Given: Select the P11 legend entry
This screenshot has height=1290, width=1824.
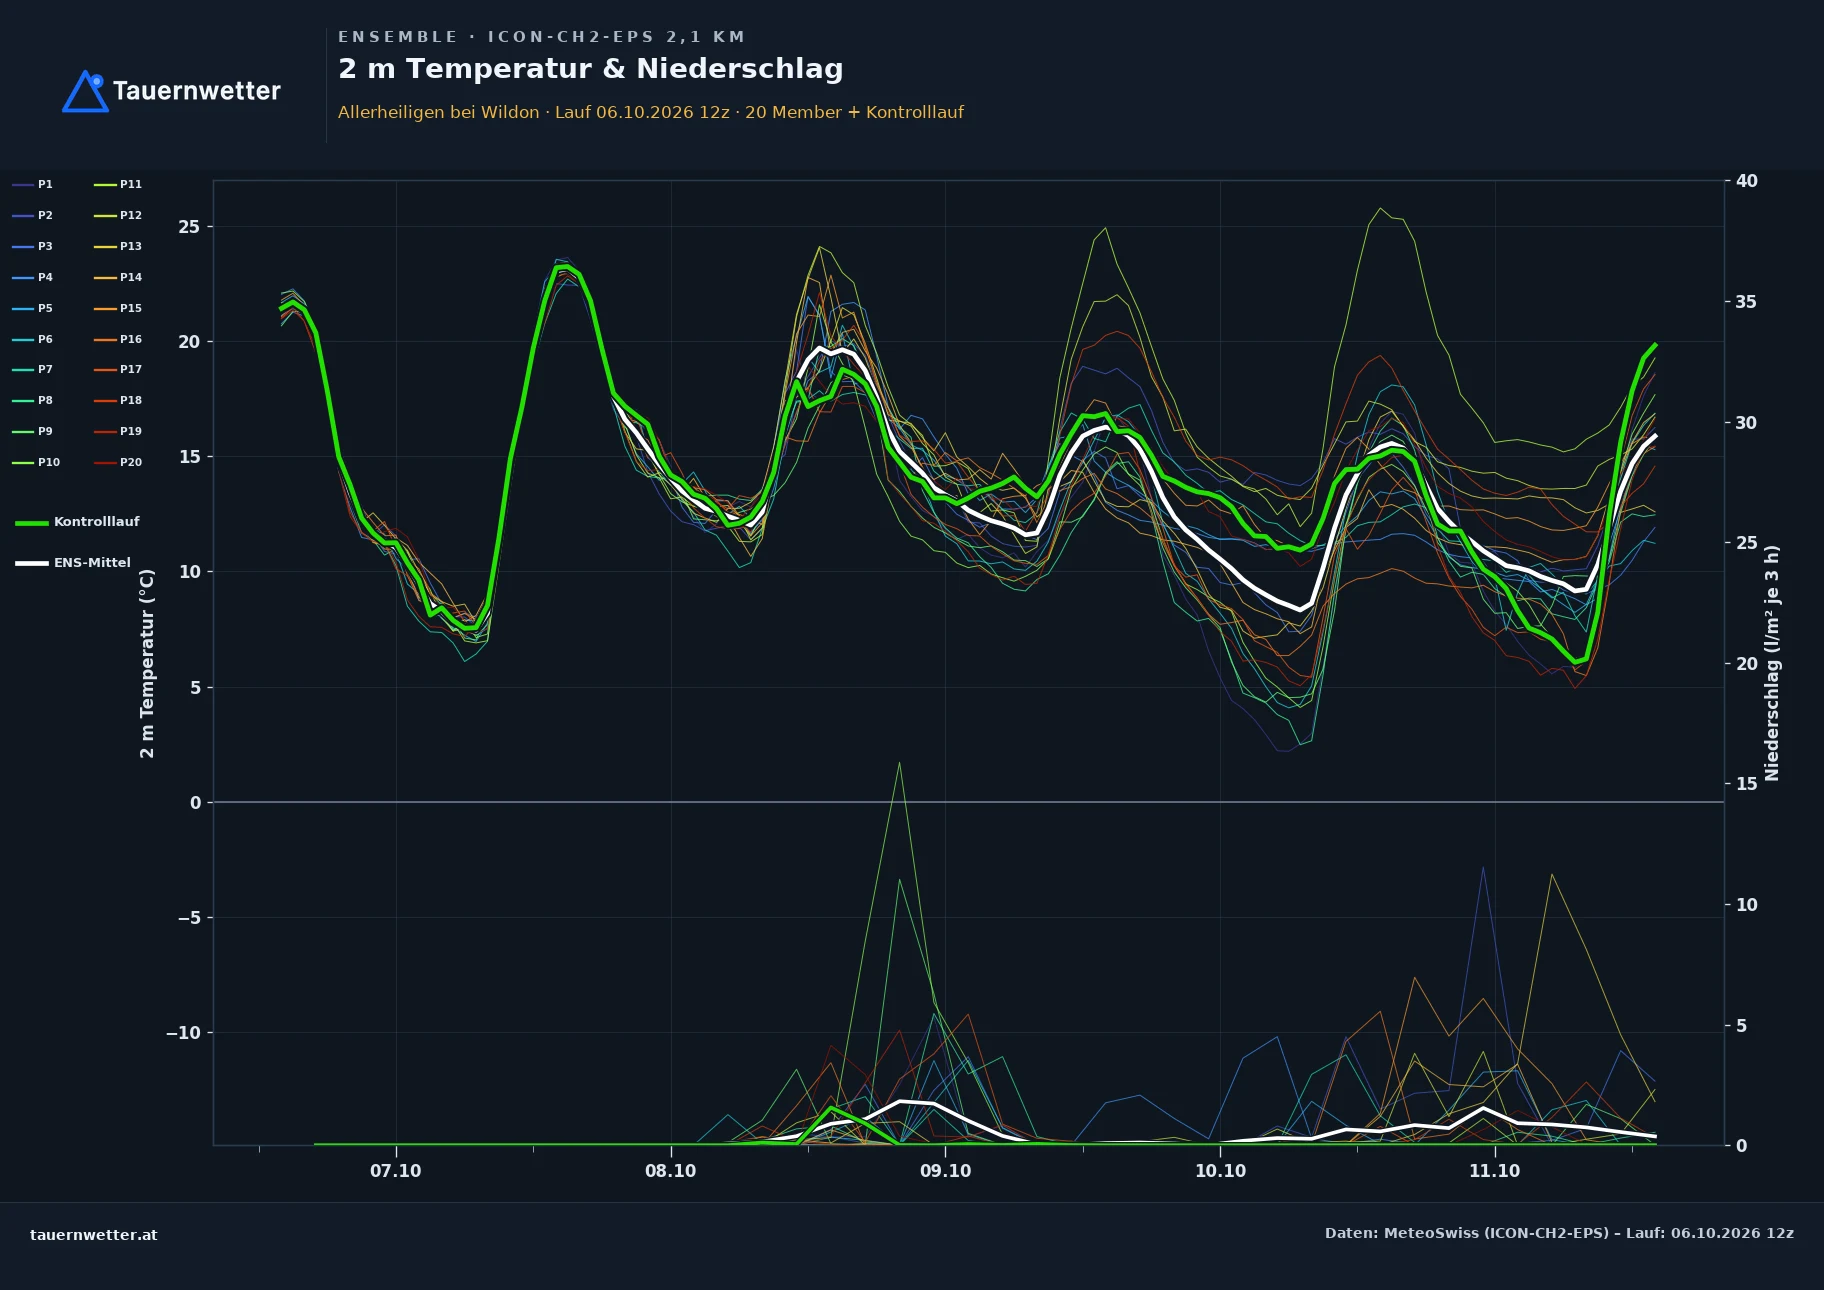Looking at the screenshot, I should (118, 184).
